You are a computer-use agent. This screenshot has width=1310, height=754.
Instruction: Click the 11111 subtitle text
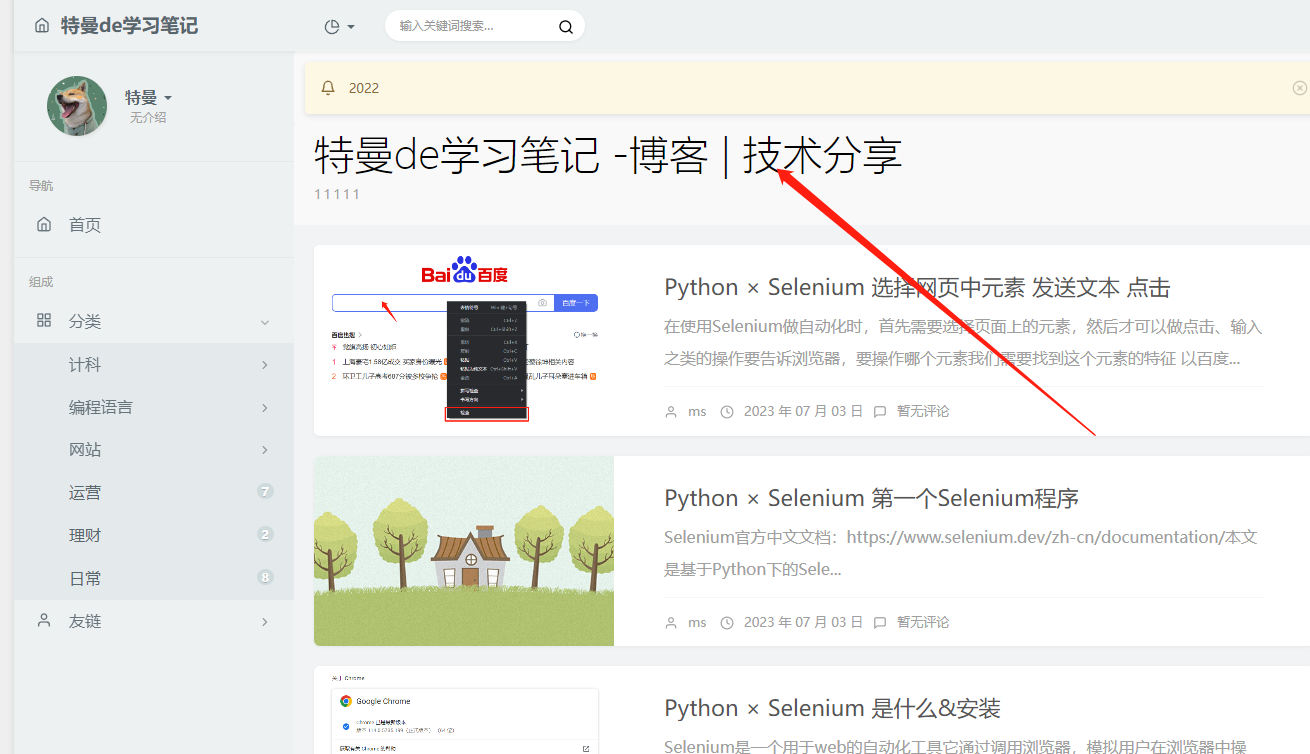pos(337,194)
